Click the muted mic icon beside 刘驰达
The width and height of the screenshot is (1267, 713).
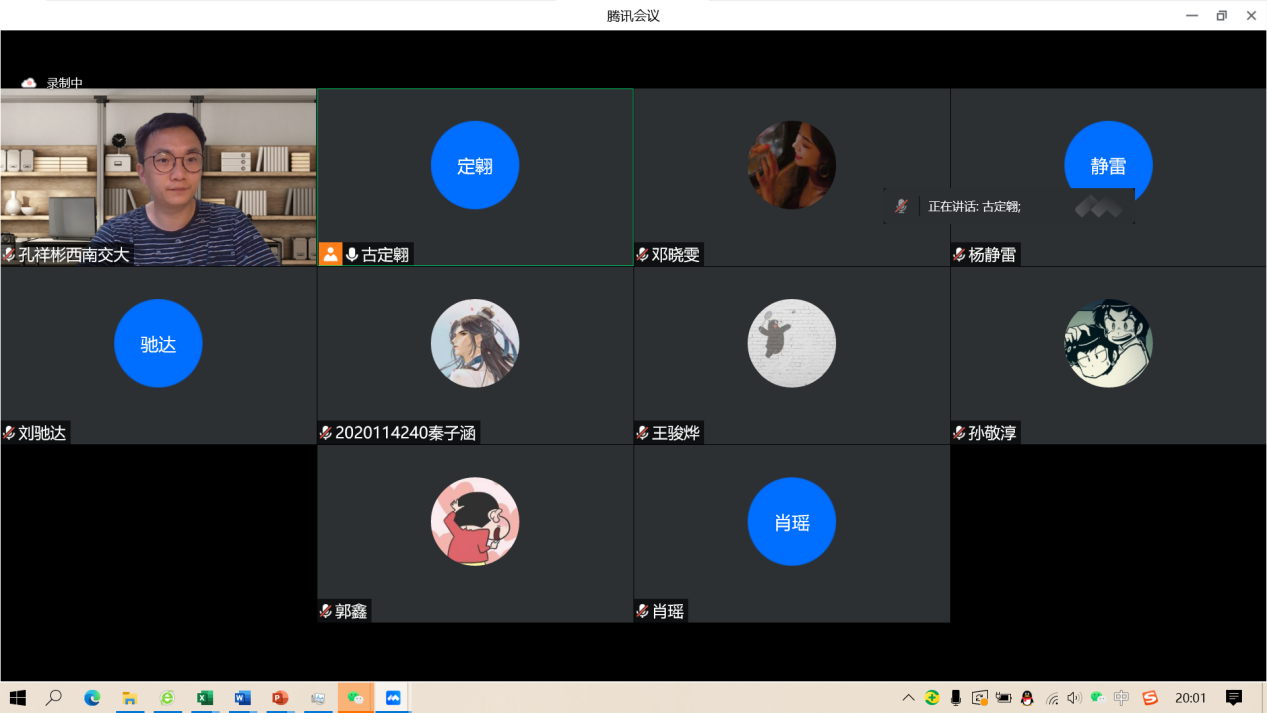[x=9, y=433]
